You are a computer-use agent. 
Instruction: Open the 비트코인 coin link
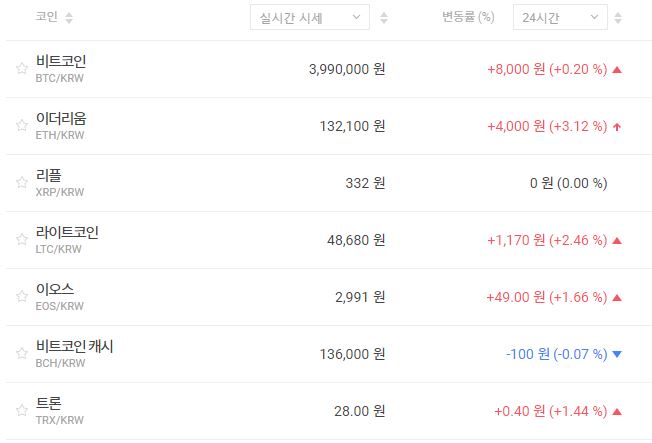click(61, 62)
